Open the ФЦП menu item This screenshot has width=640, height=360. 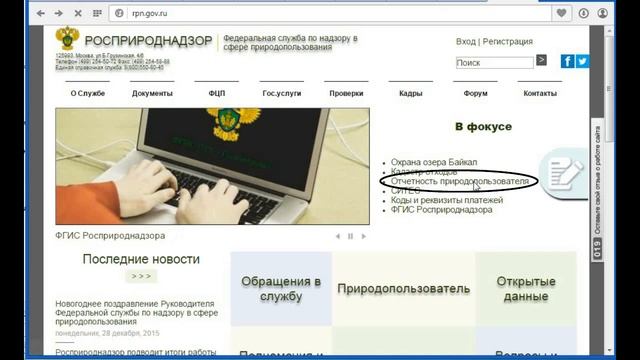click(x=217, y=93)
